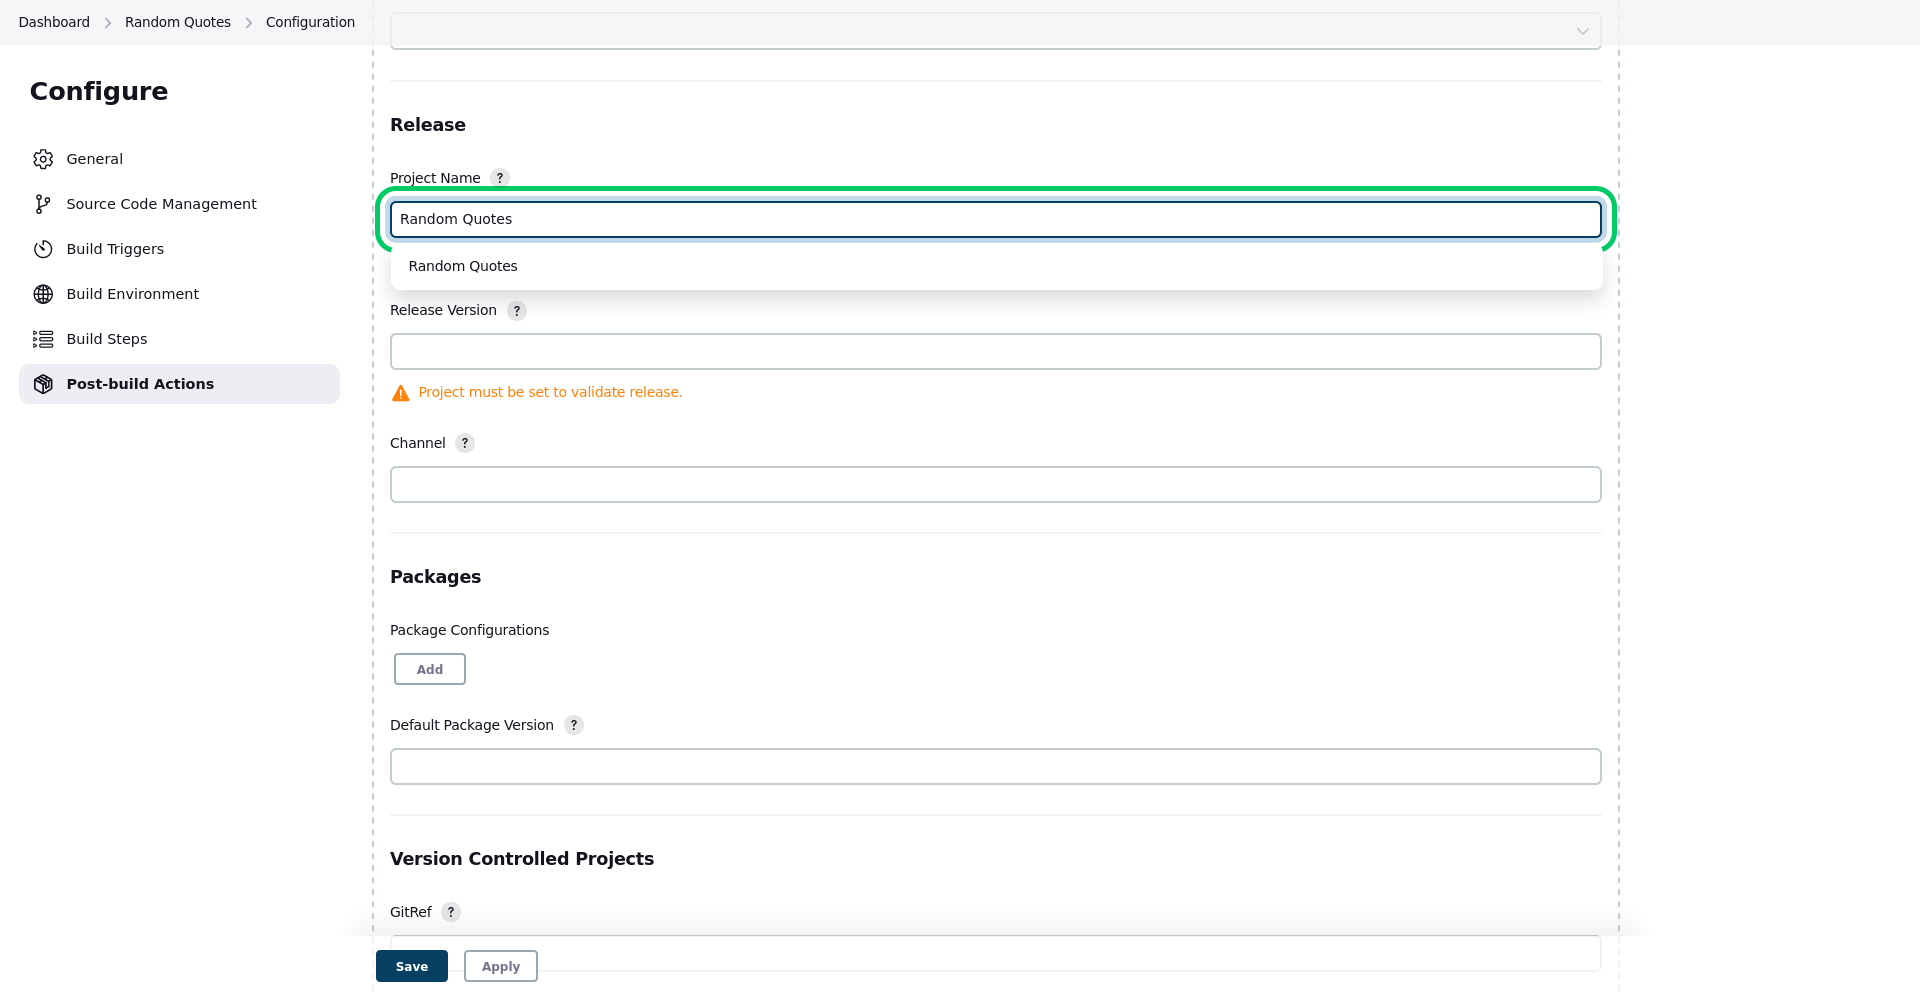Open Configuration breadcrumb link
1920x995 pixels.
[310, 22]
